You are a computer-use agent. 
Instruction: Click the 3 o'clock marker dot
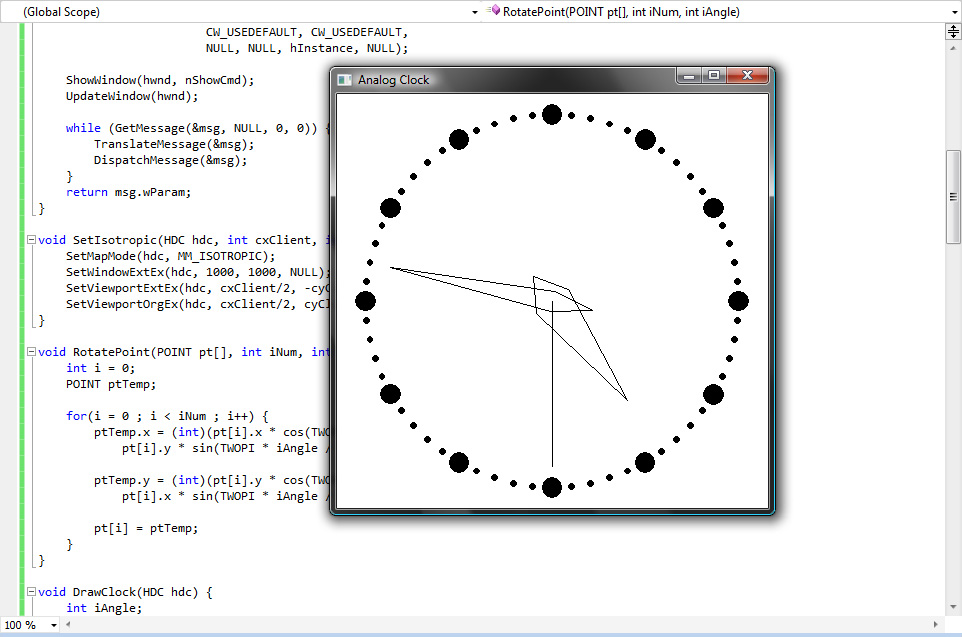pos(738,301)
